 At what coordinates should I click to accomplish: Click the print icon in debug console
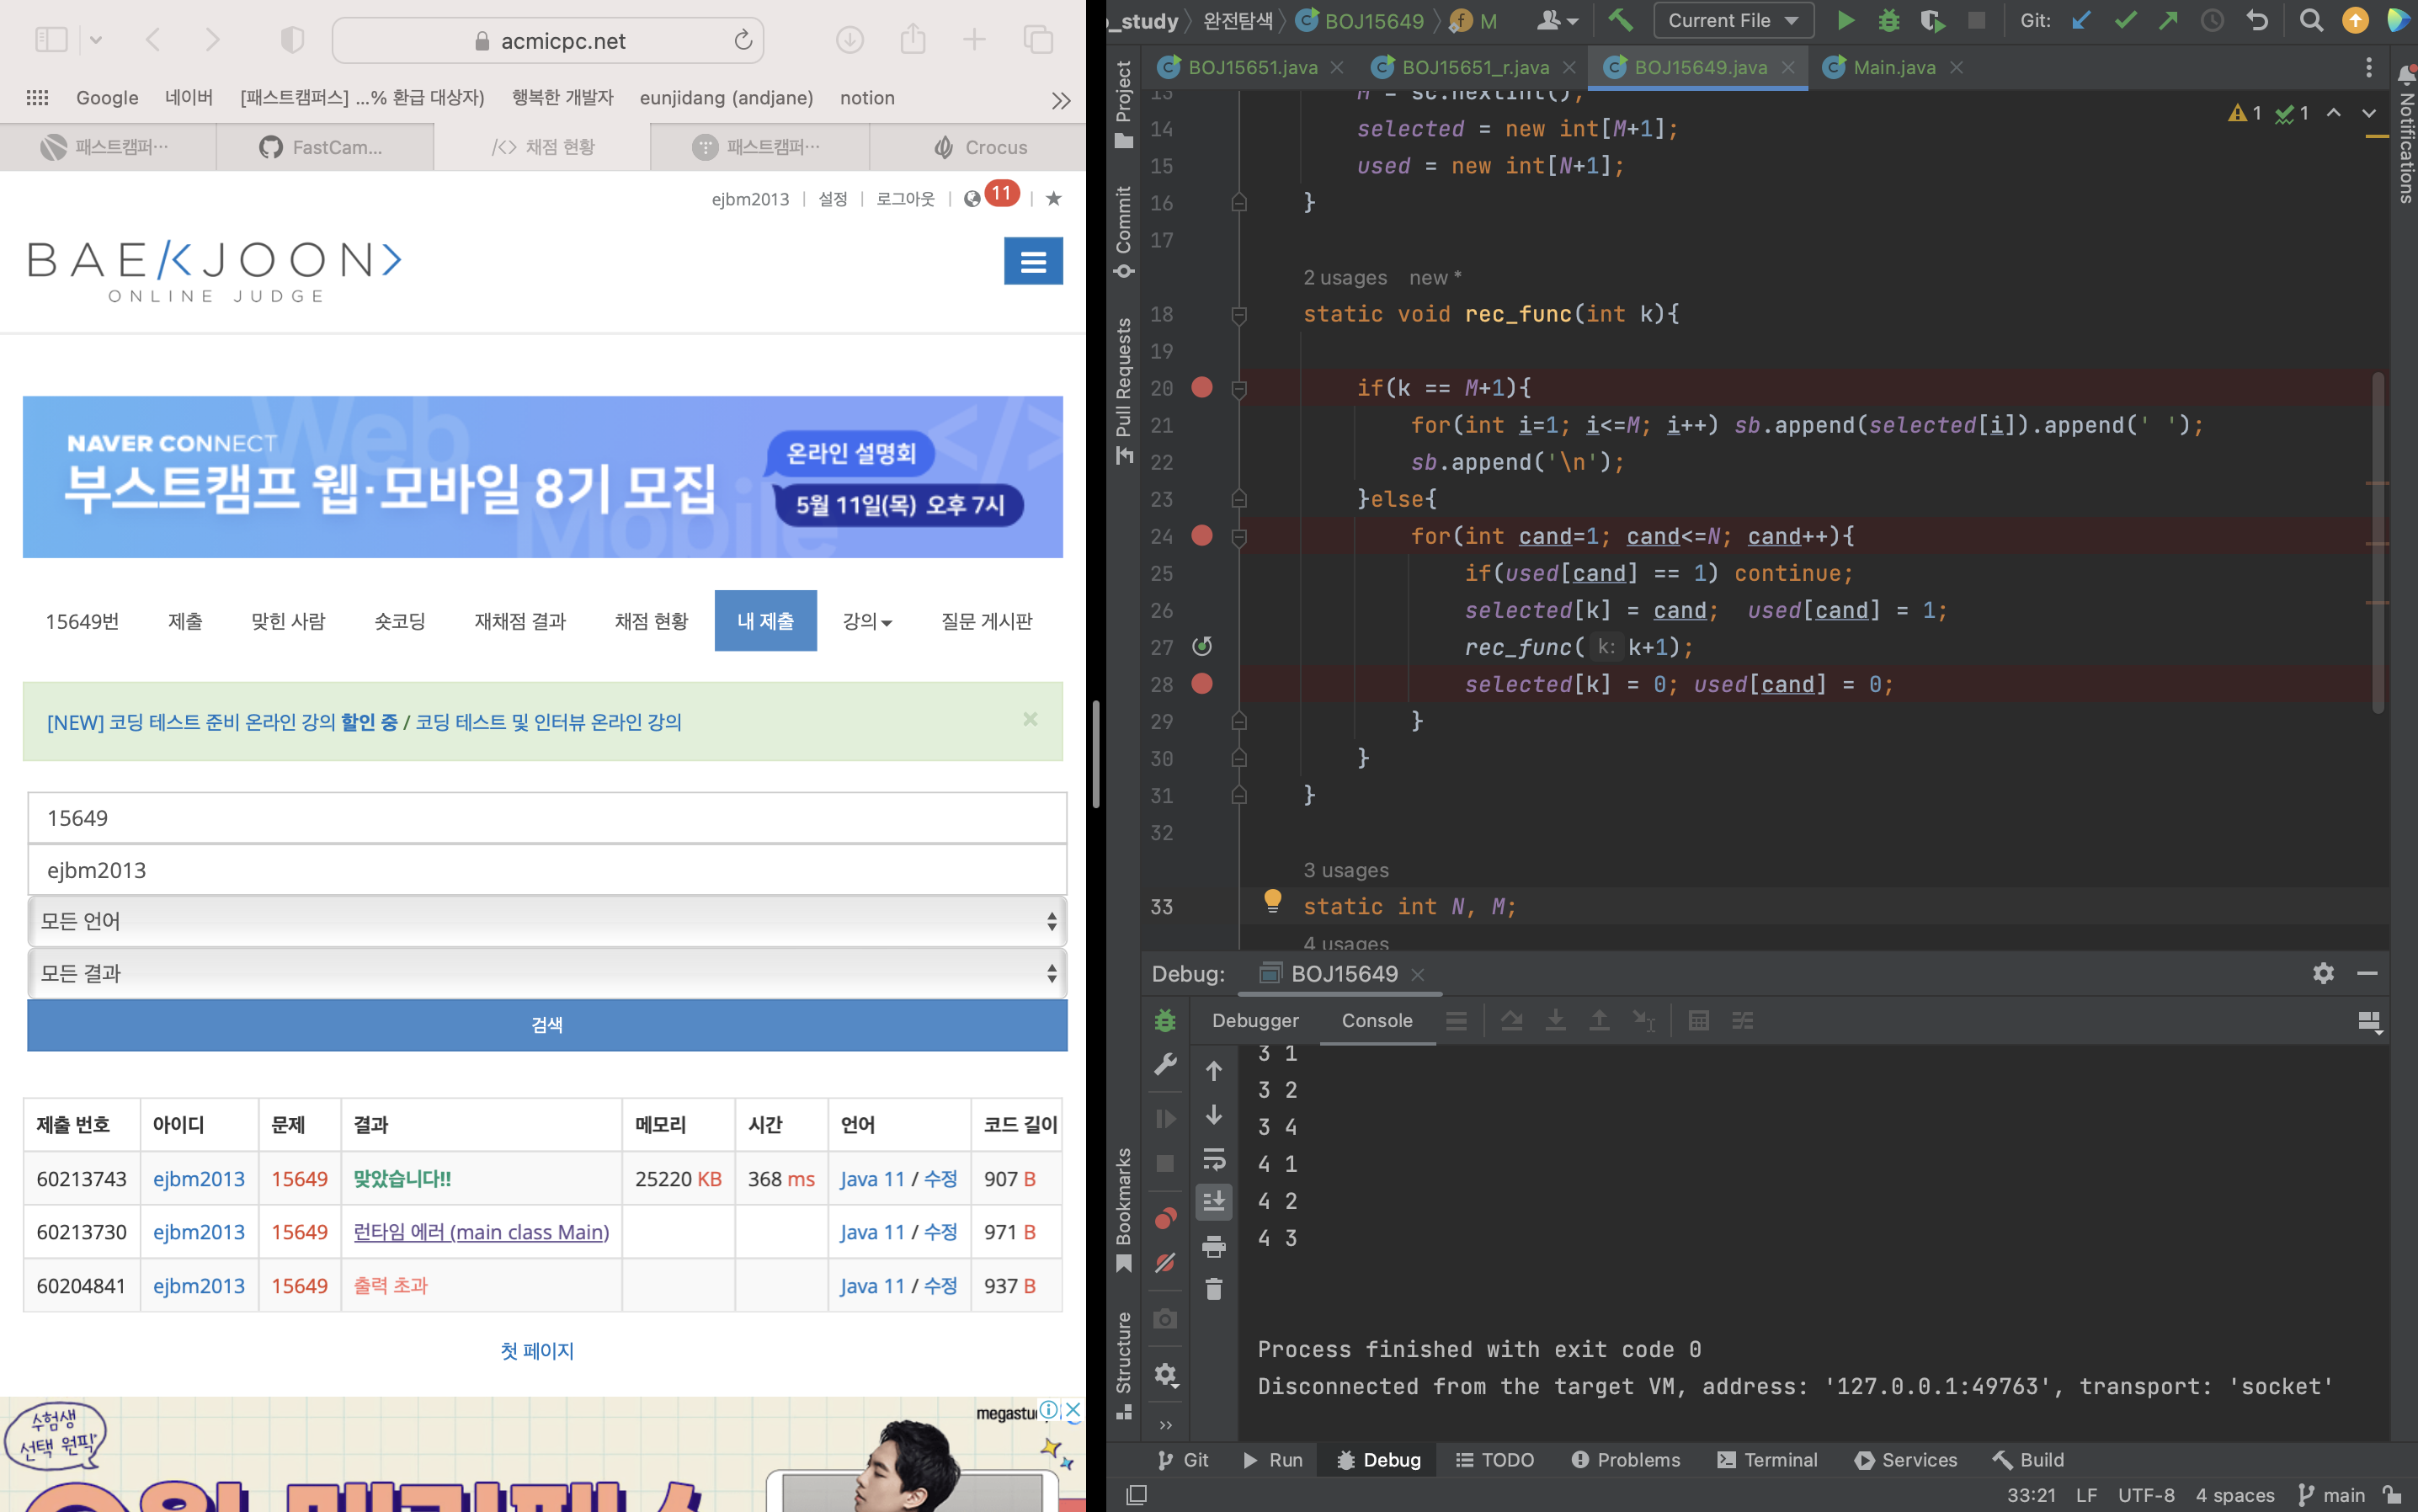pyautogui.click(x=1213, y=1246)
